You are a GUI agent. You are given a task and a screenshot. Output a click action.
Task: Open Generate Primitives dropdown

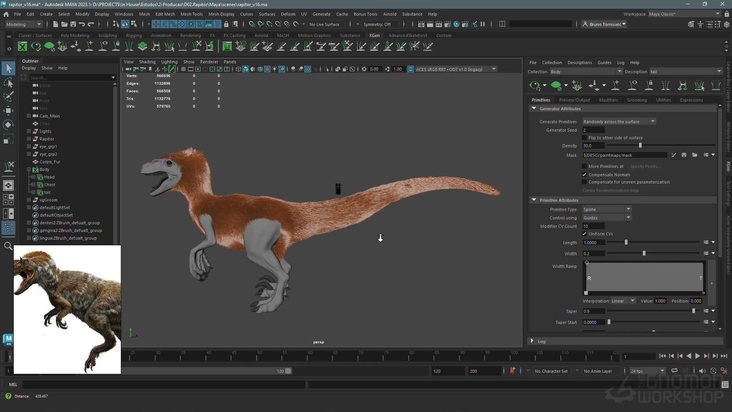[x=619, y=121]
